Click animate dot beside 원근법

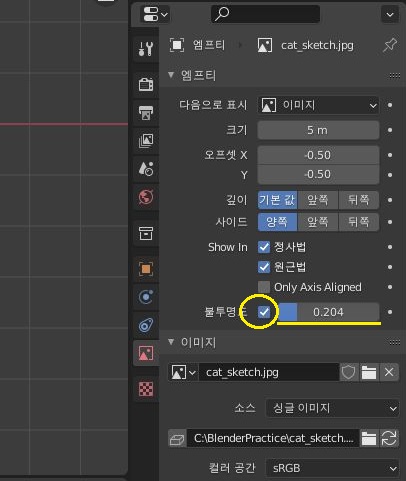coord(390,267)
